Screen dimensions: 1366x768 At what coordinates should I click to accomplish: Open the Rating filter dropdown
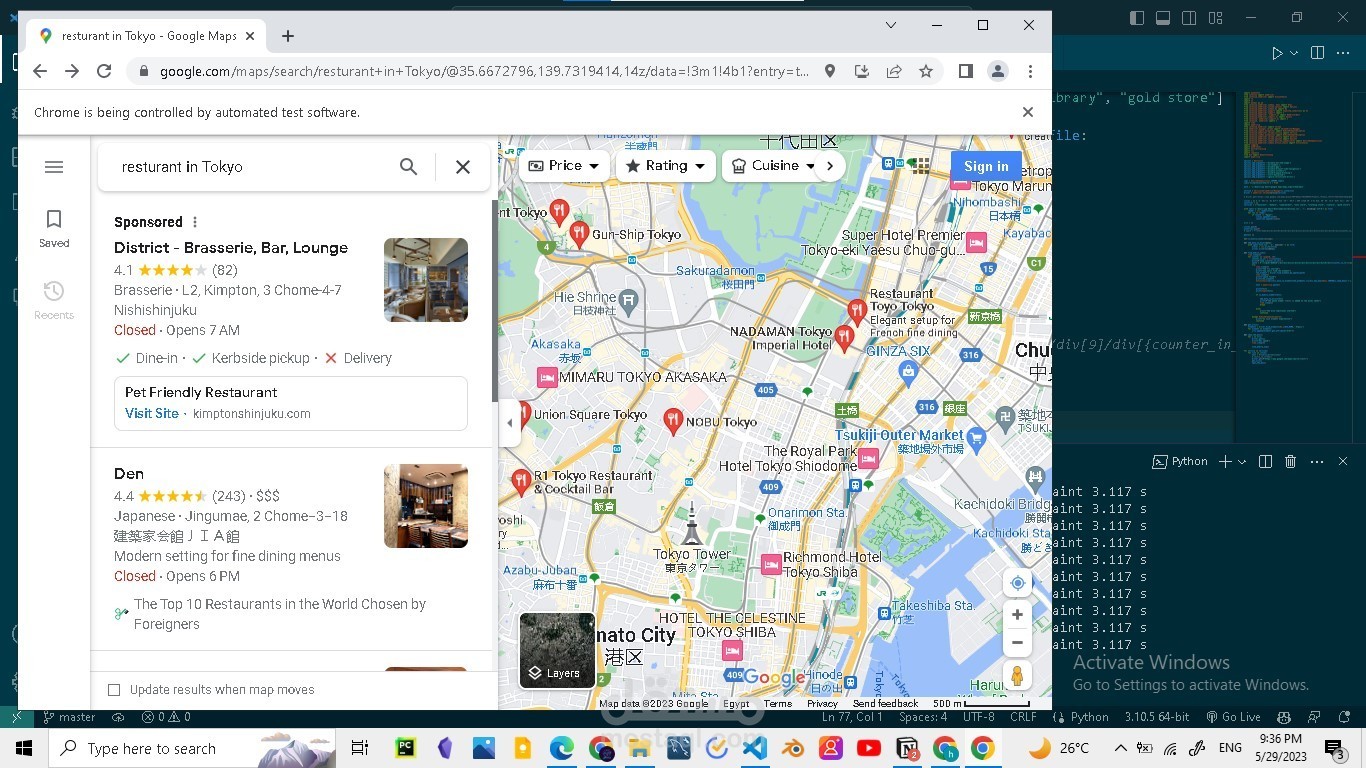(666, 166)
